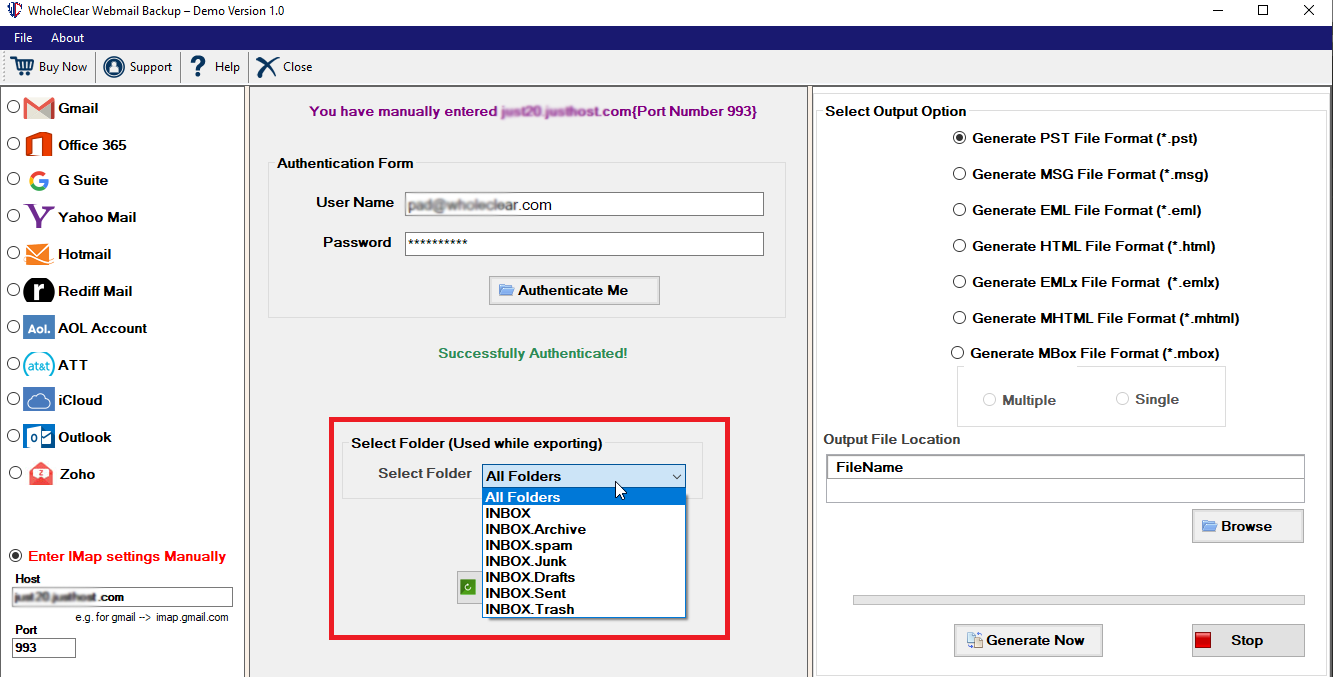The width and height of the screenshot is (1333, 677).
Task: Click the Stop button
Action: [1248, 640]
